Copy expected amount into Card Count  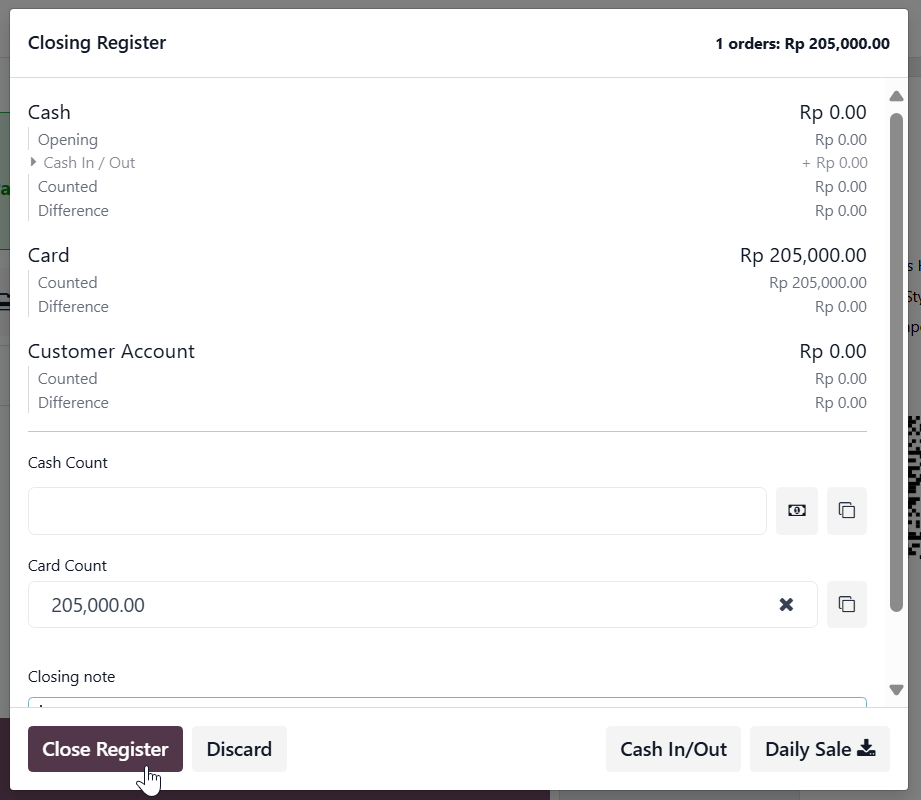coord(846,604)
